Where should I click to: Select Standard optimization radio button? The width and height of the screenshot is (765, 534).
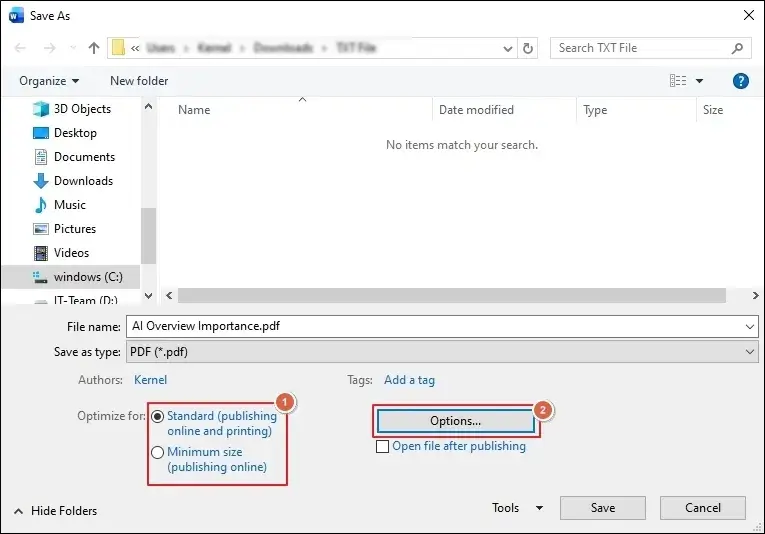(158, 416)
